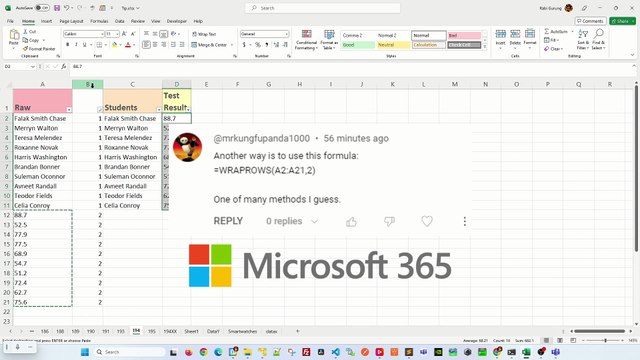Switch to the Formulas ribbon tab
This screenshot has width=640, height=360.
click(99, 21)
